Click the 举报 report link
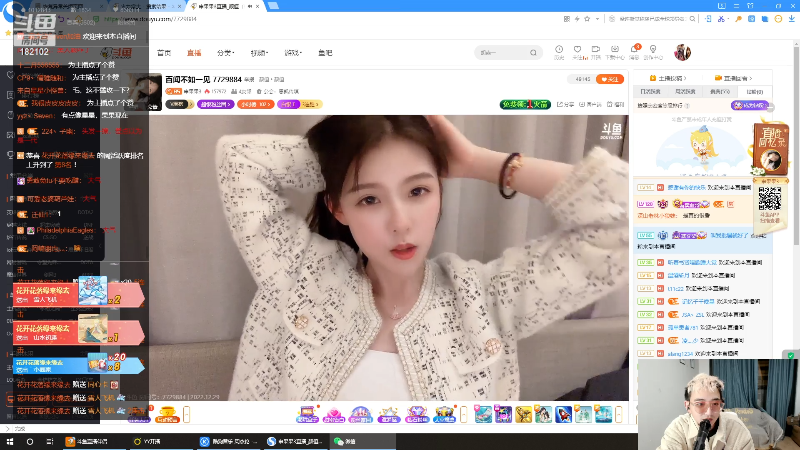800x450 pixels. [616, 104]
